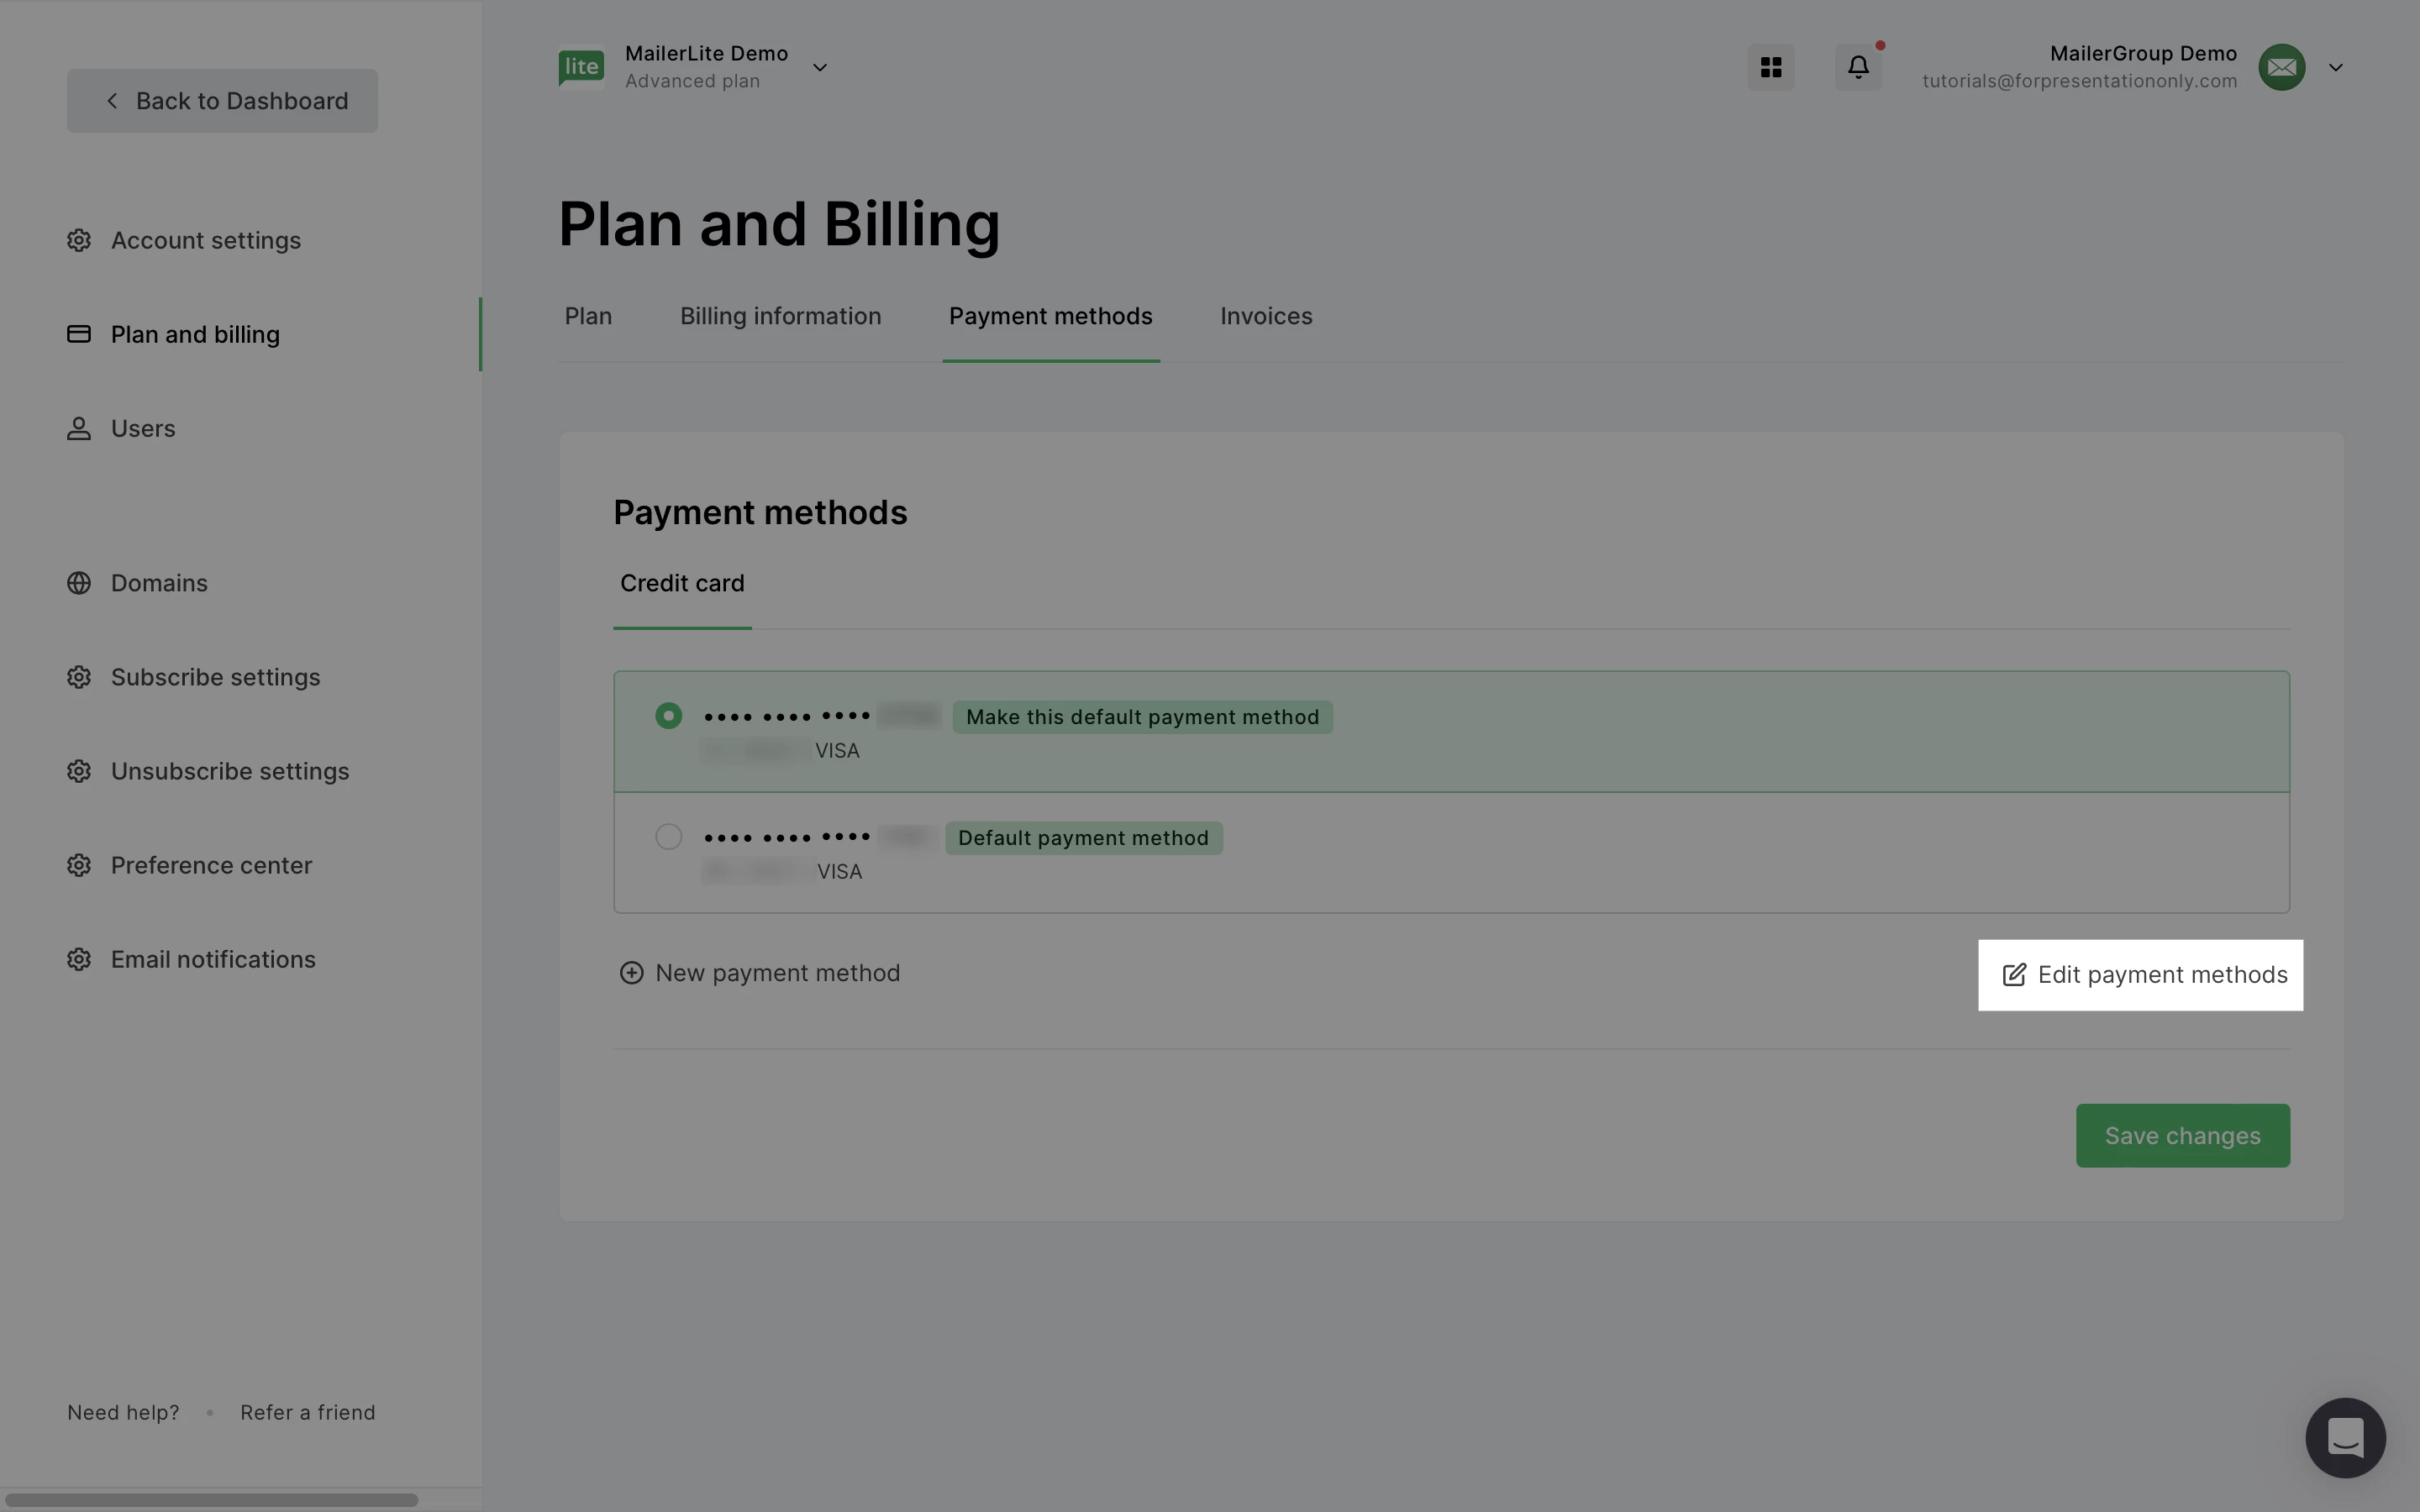Open the notifications bell
Image resolution: width=2420 pixels, height=1512 pixels.
(x=1857, y=67)
